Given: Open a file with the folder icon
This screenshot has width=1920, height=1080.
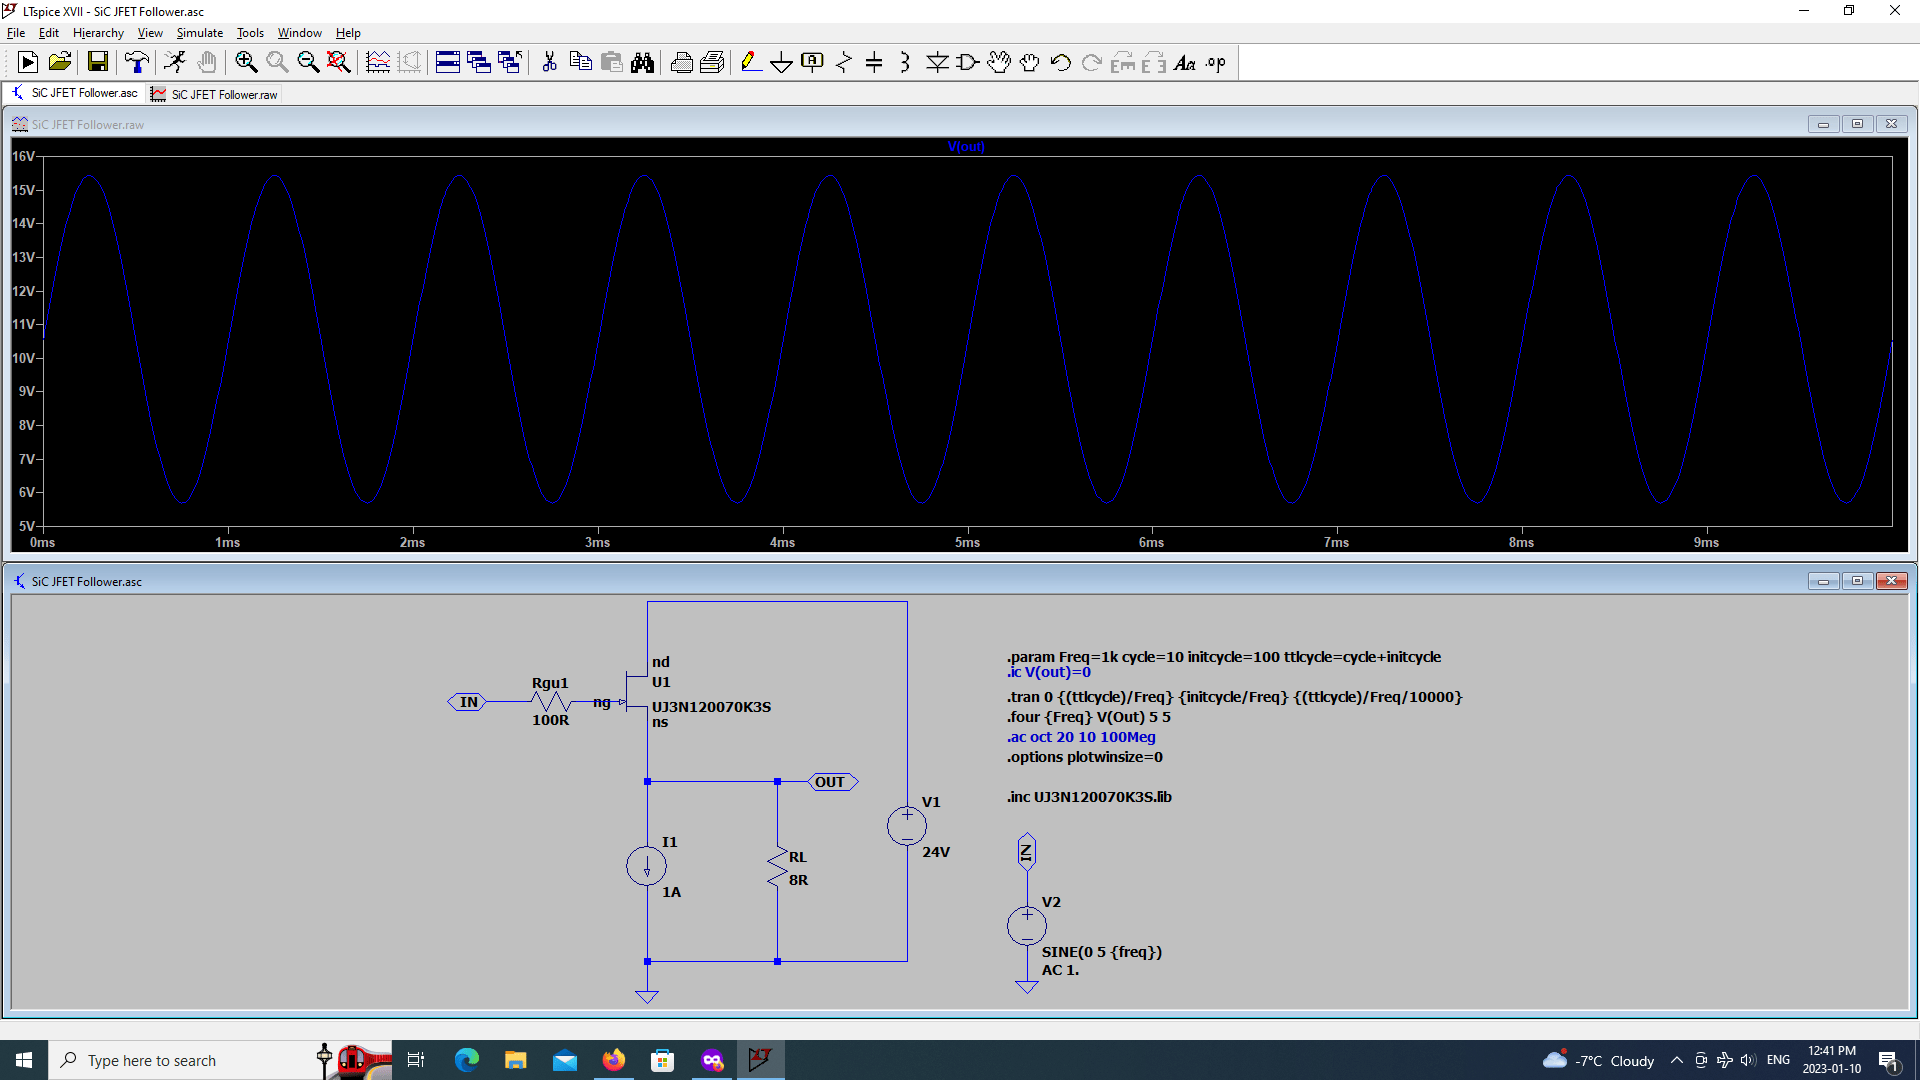Looking at the screenshot, I should [x=60, y=63].
